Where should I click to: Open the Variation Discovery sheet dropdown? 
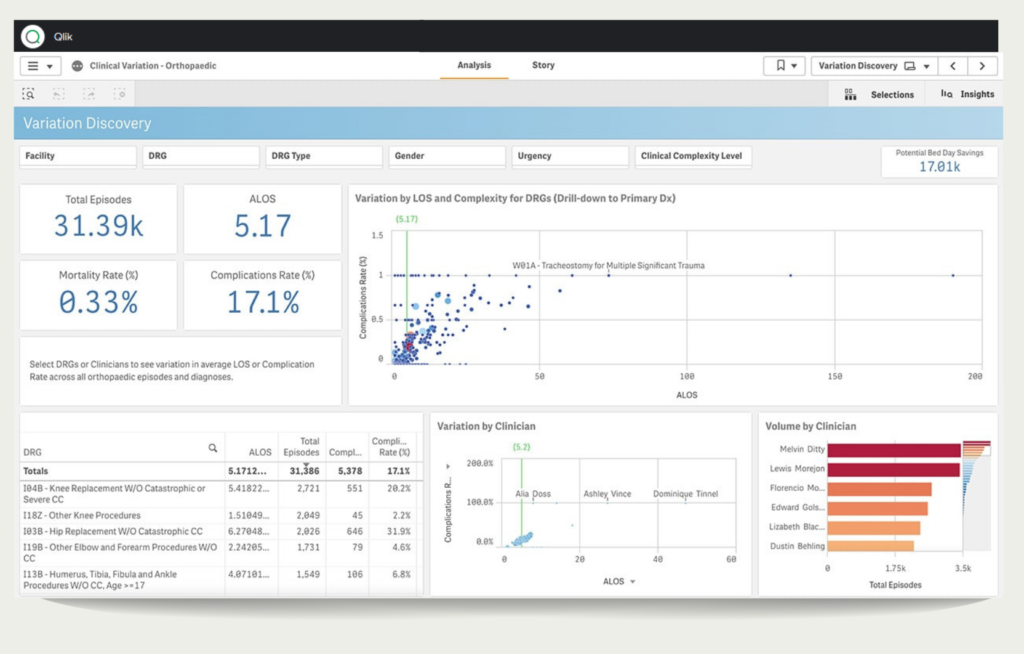click(874, 66)
